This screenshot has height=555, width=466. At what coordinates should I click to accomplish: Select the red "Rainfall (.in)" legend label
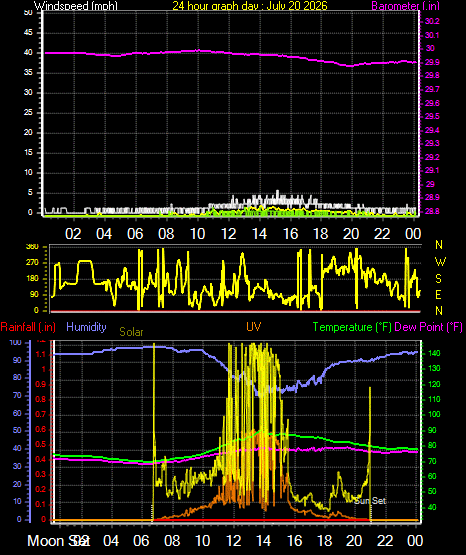(28, 327)
